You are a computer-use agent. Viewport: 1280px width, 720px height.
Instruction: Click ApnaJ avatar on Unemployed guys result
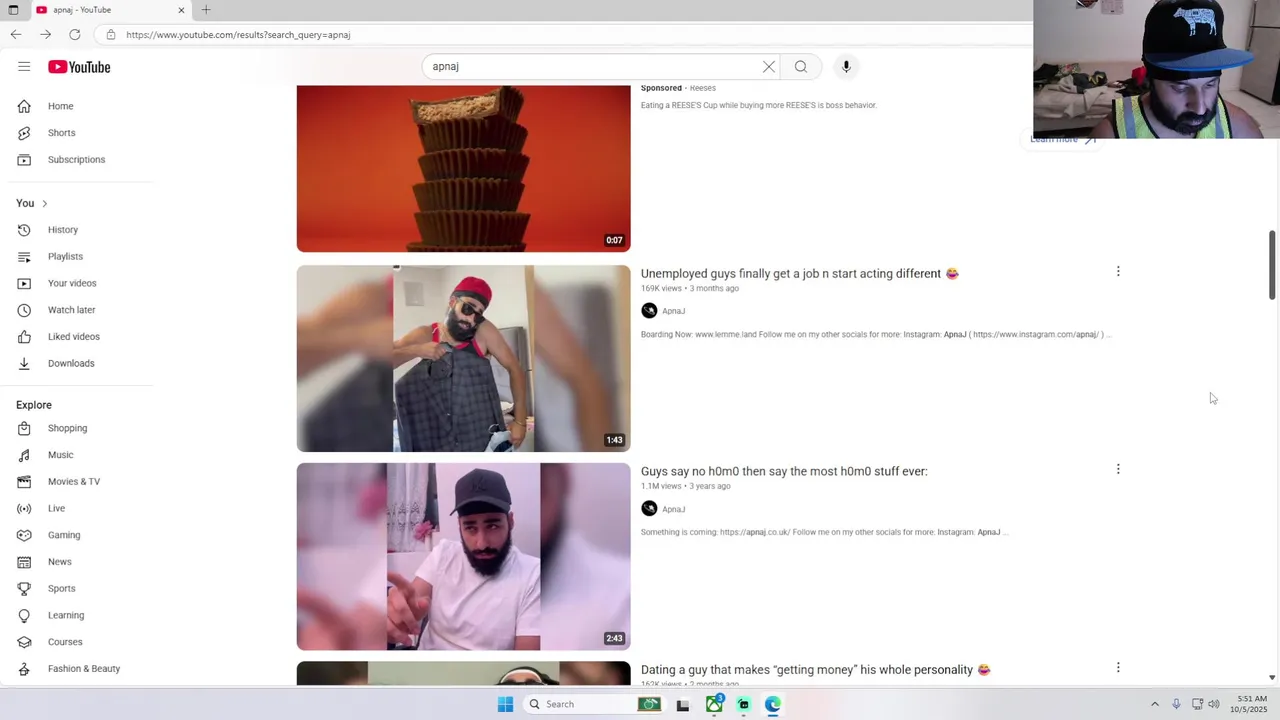tap(649, 311)
